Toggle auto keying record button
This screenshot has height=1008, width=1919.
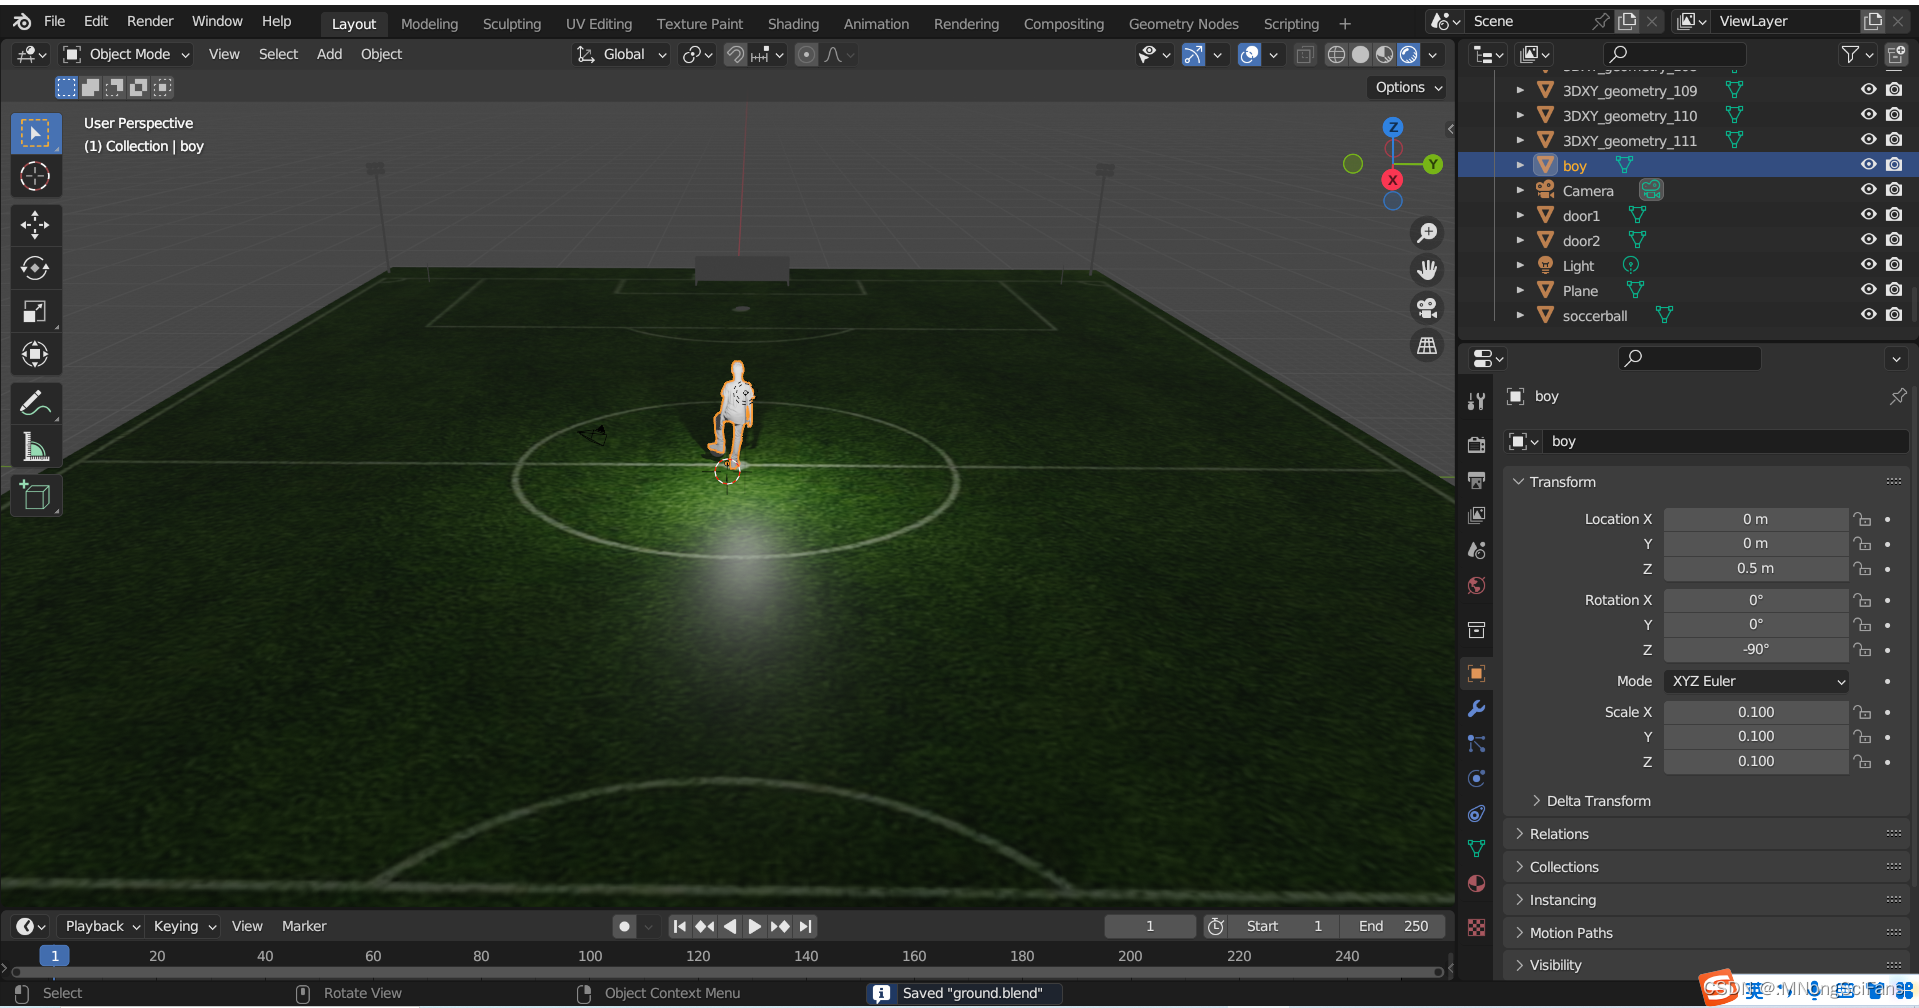[x=624, y=926]
